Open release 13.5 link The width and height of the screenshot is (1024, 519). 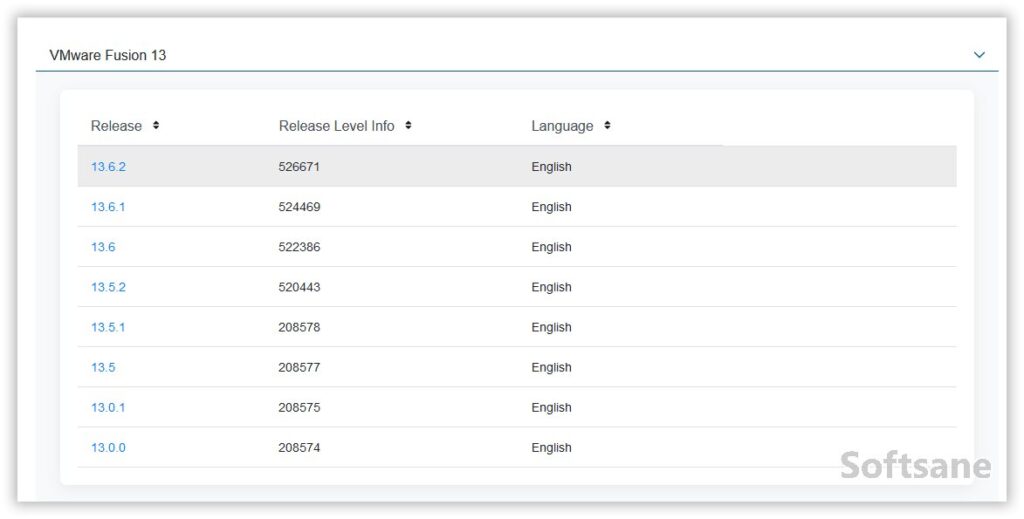tap(103, 368)
